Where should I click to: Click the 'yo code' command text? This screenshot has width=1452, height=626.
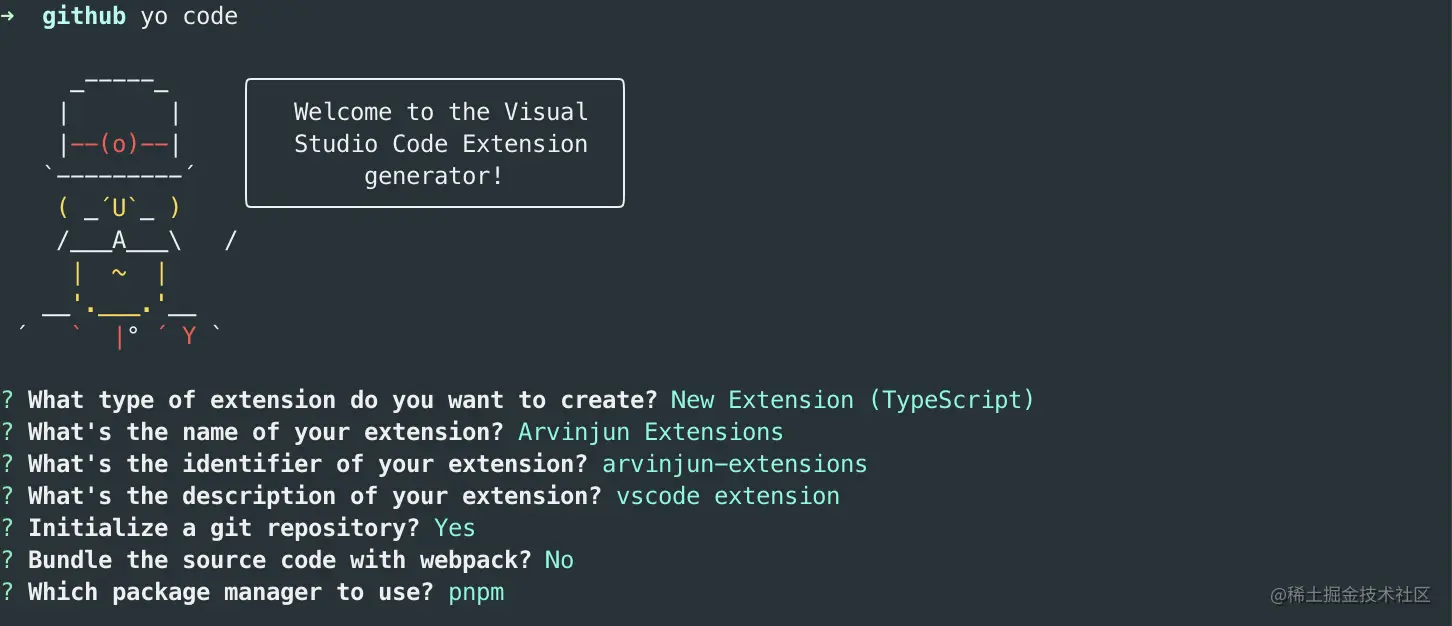189,17
